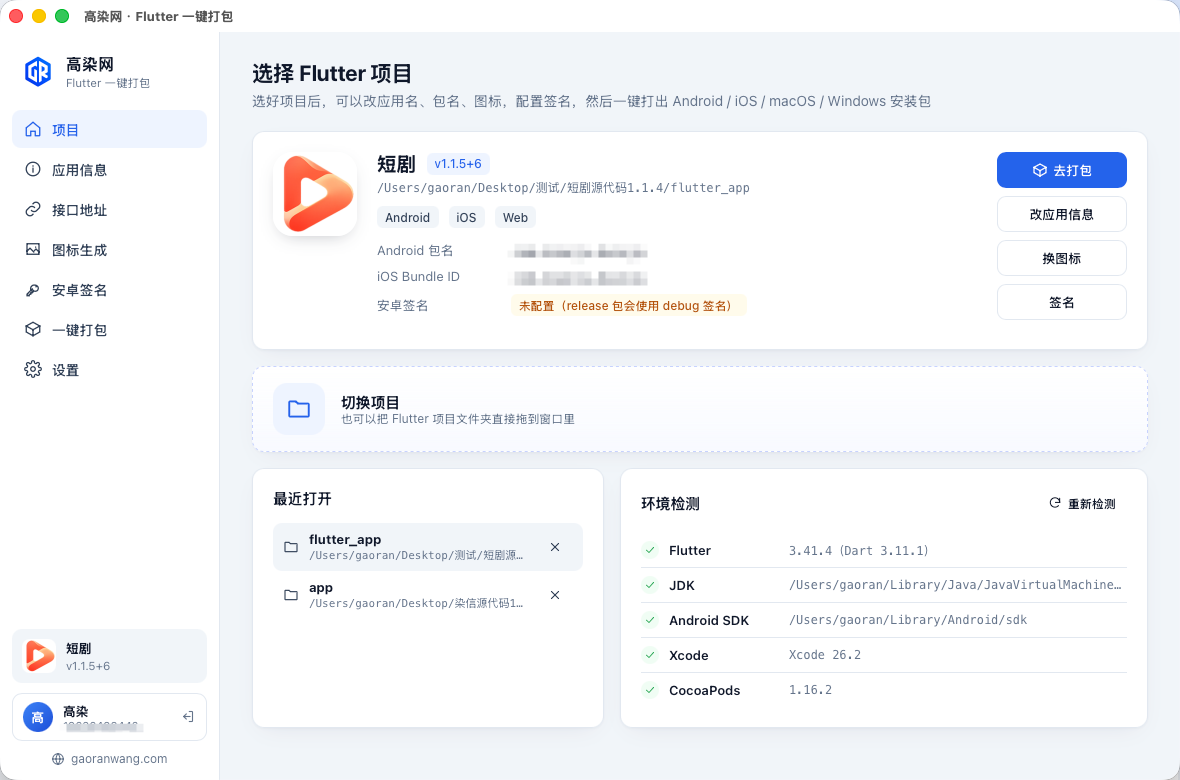Image resolution: width=1180 pixels, height=780 pixels.
Task: Click the logout icon beside 高染
Action: [188, 717]
